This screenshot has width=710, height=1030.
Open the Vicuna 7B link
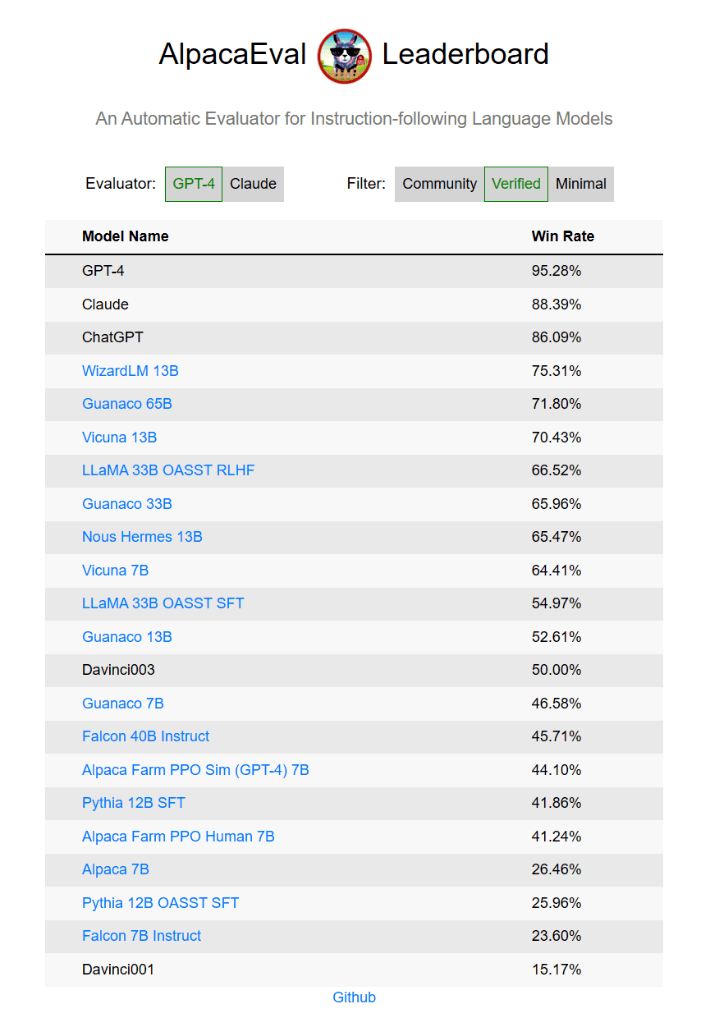pos(115,570)
